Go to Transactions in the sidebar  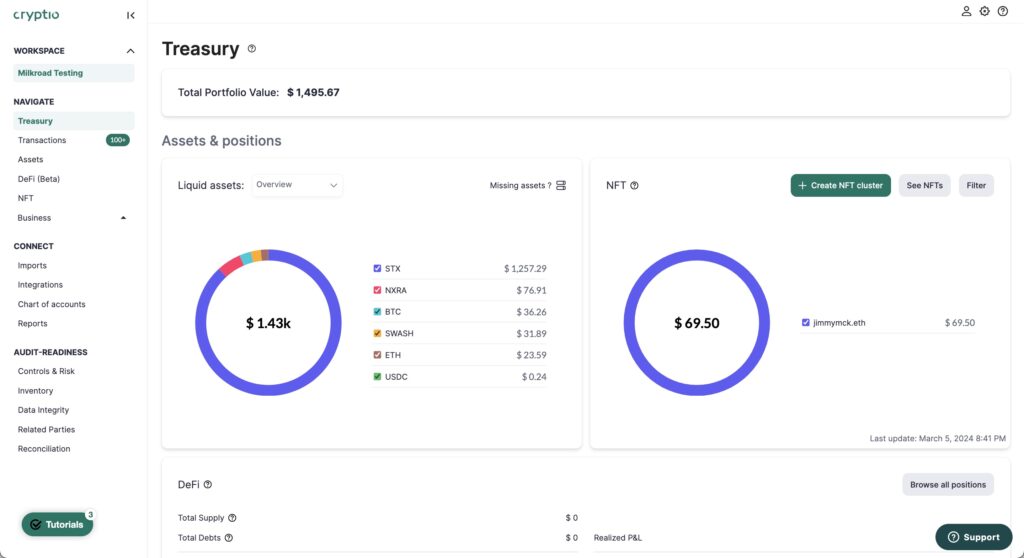click(42, 141)
